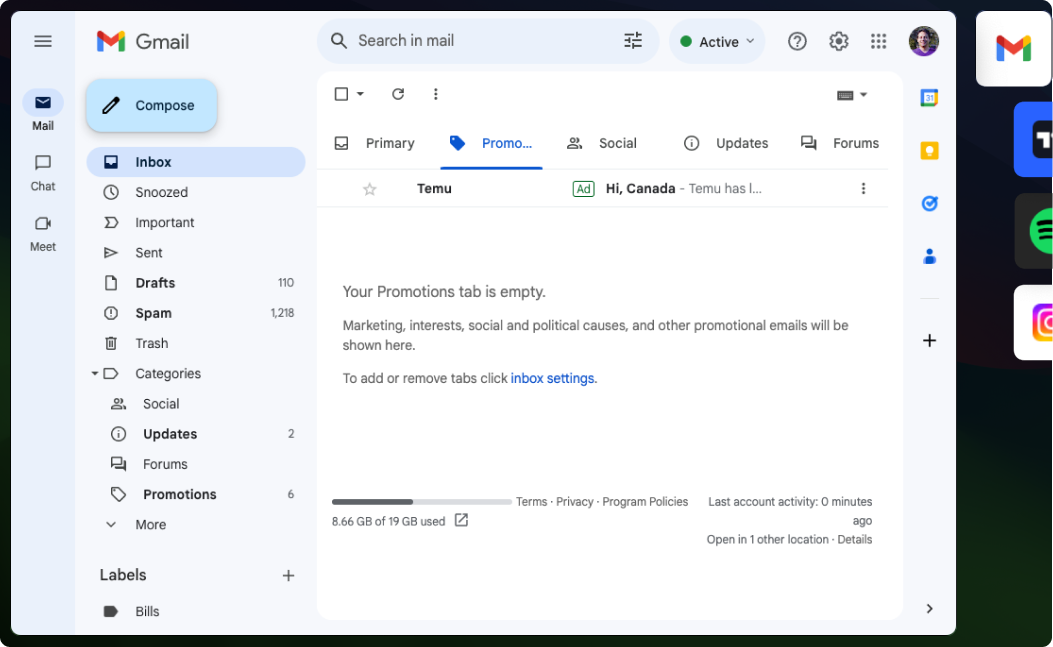Viewport: 1053px width, 647px height.
Task: Open the Program Policies link
Action: 645,502
